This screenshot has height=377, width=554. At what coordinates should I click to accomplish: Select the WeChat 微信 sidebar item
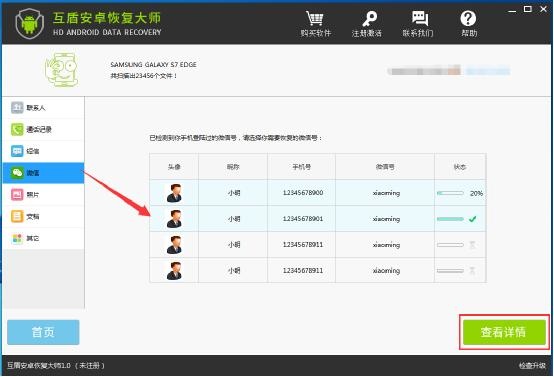(43, 173)
